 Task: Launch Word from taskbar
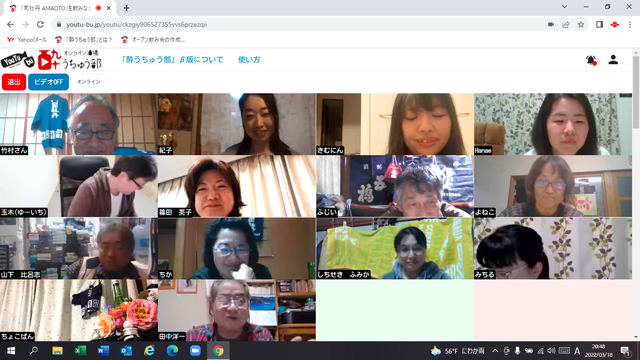(103, 351)
